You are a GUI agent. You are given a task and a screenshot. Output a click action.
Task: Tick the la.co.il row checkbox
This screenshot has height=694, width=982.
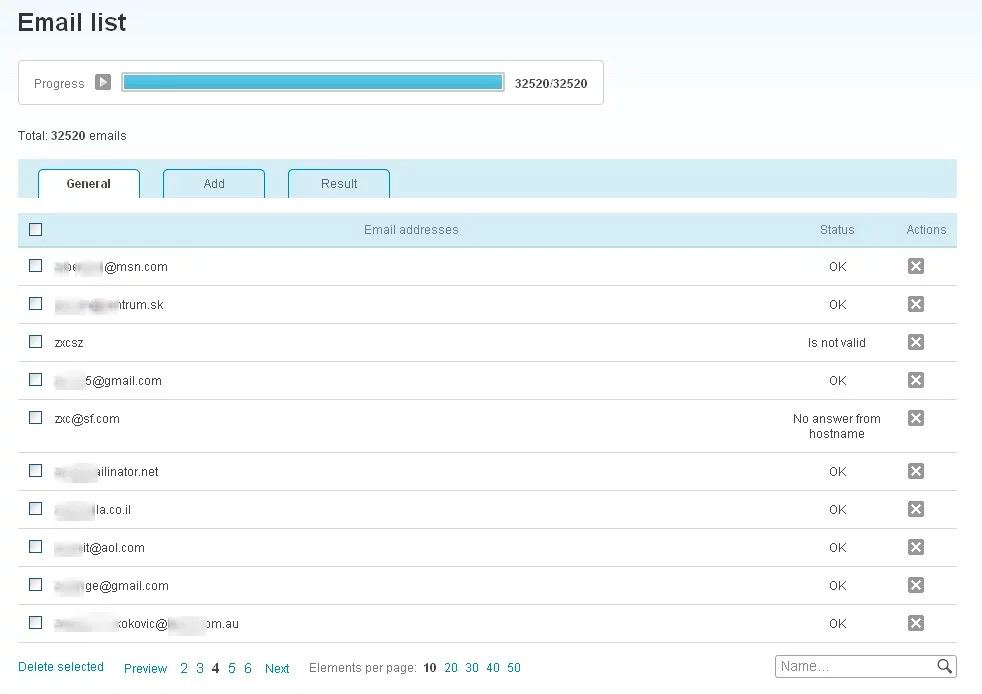pyautogui.click(x=36, y=509)
